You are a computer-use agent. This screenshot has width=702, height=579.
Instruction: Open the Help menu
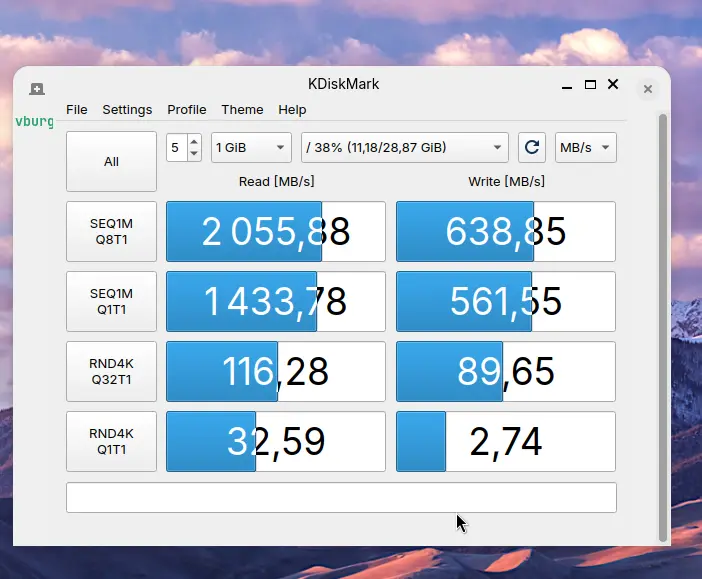pyautogui.click(x=292, y=110)
